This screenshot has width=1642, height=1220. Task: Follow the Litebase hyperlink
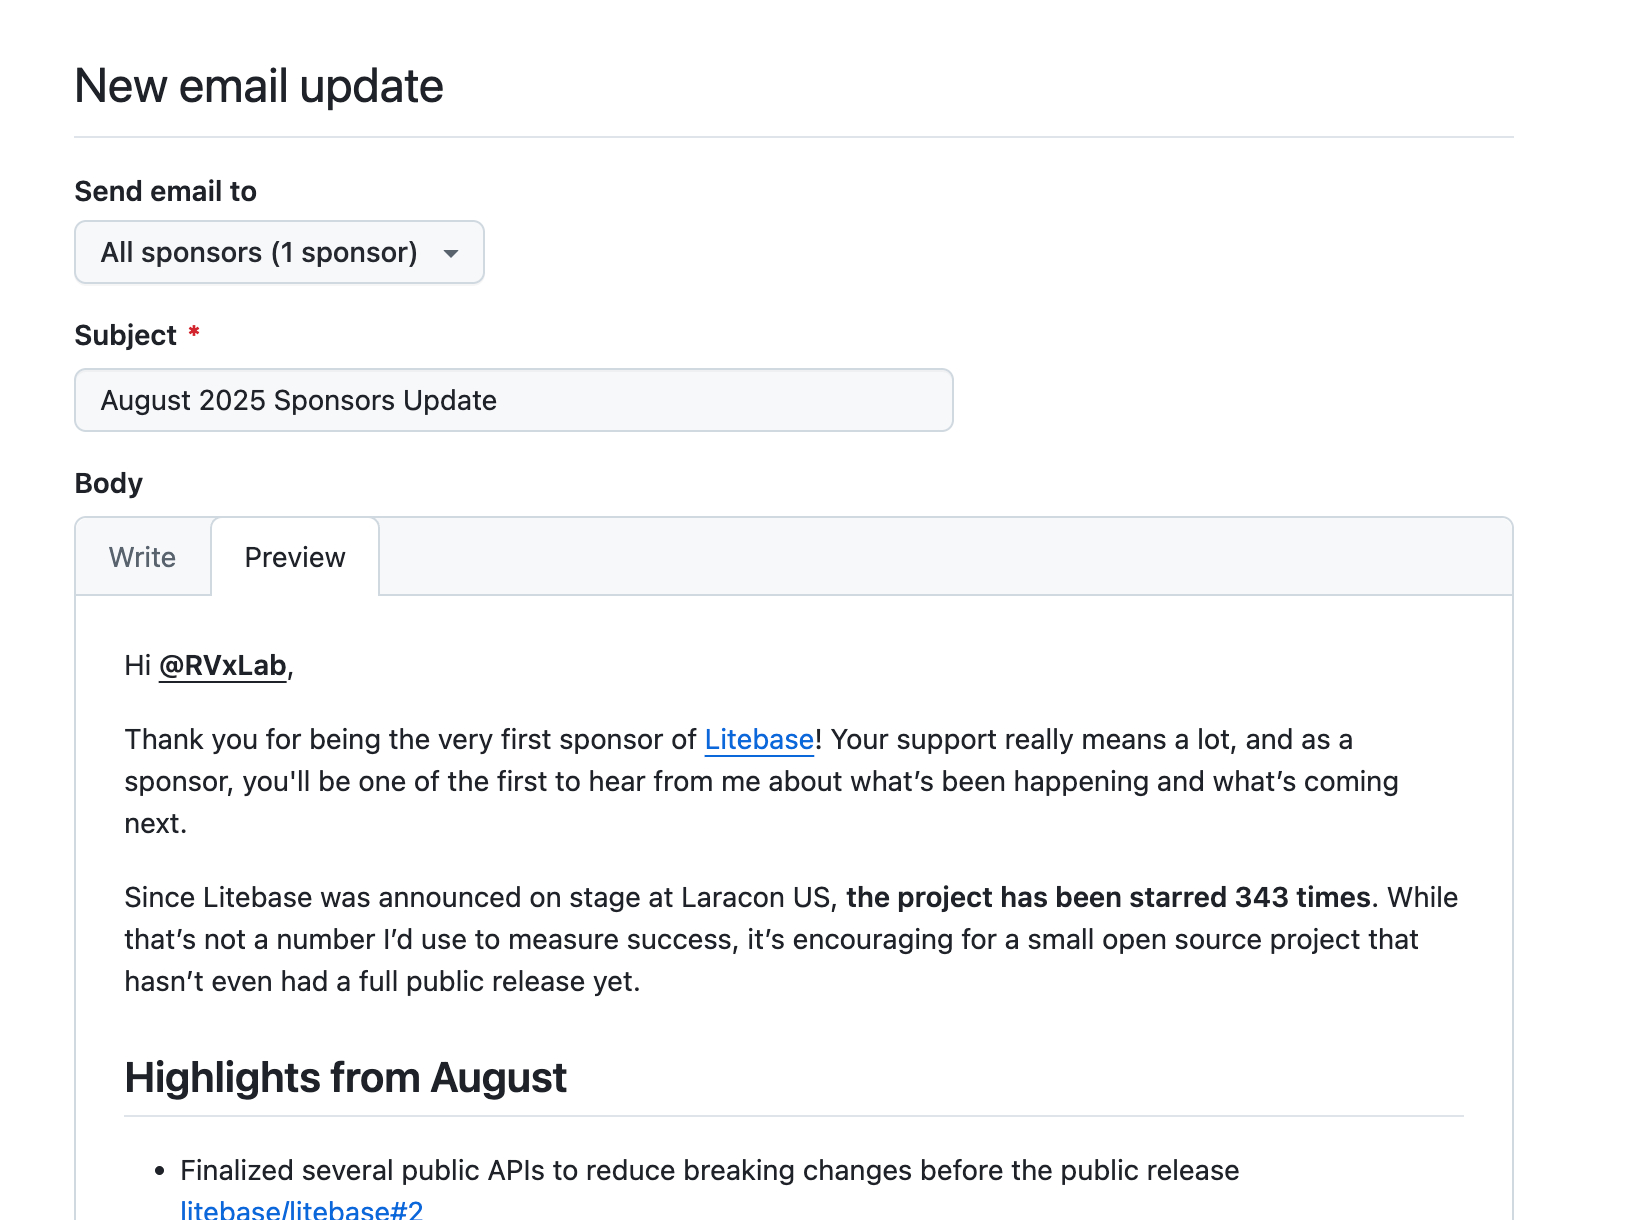(759, 740)
